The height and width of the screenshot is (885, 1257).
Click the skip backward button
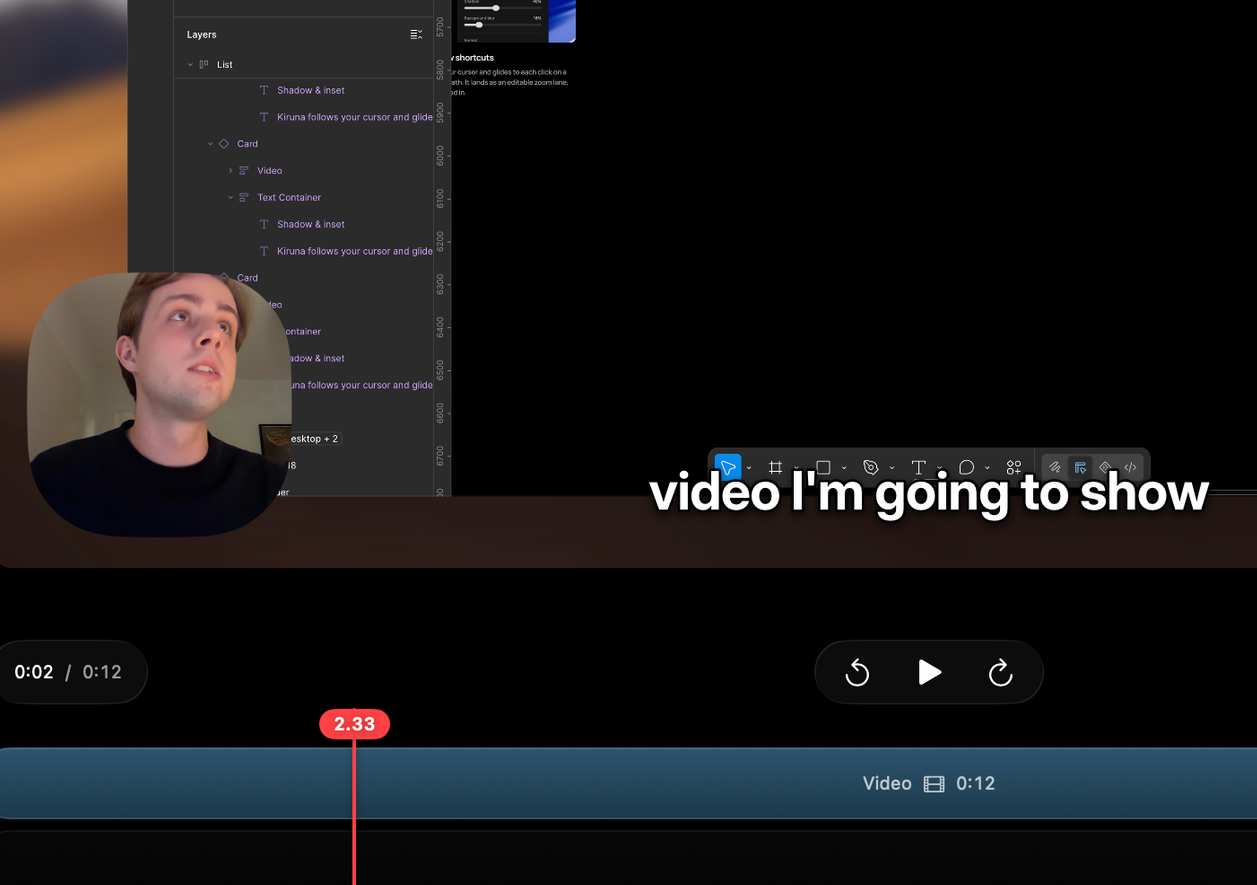tap(857, 673)
